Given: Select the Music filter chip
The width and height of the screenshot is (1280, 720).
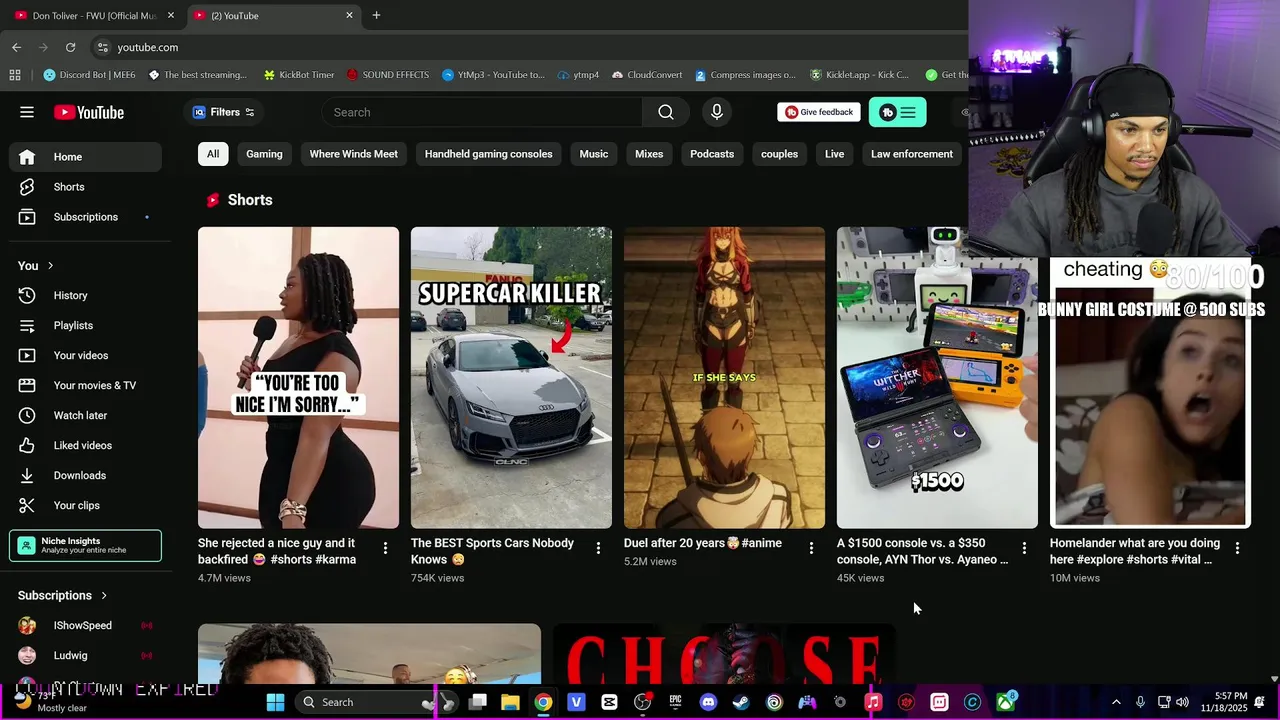Looking at the screenshot, I should click(x=593, y=154).
